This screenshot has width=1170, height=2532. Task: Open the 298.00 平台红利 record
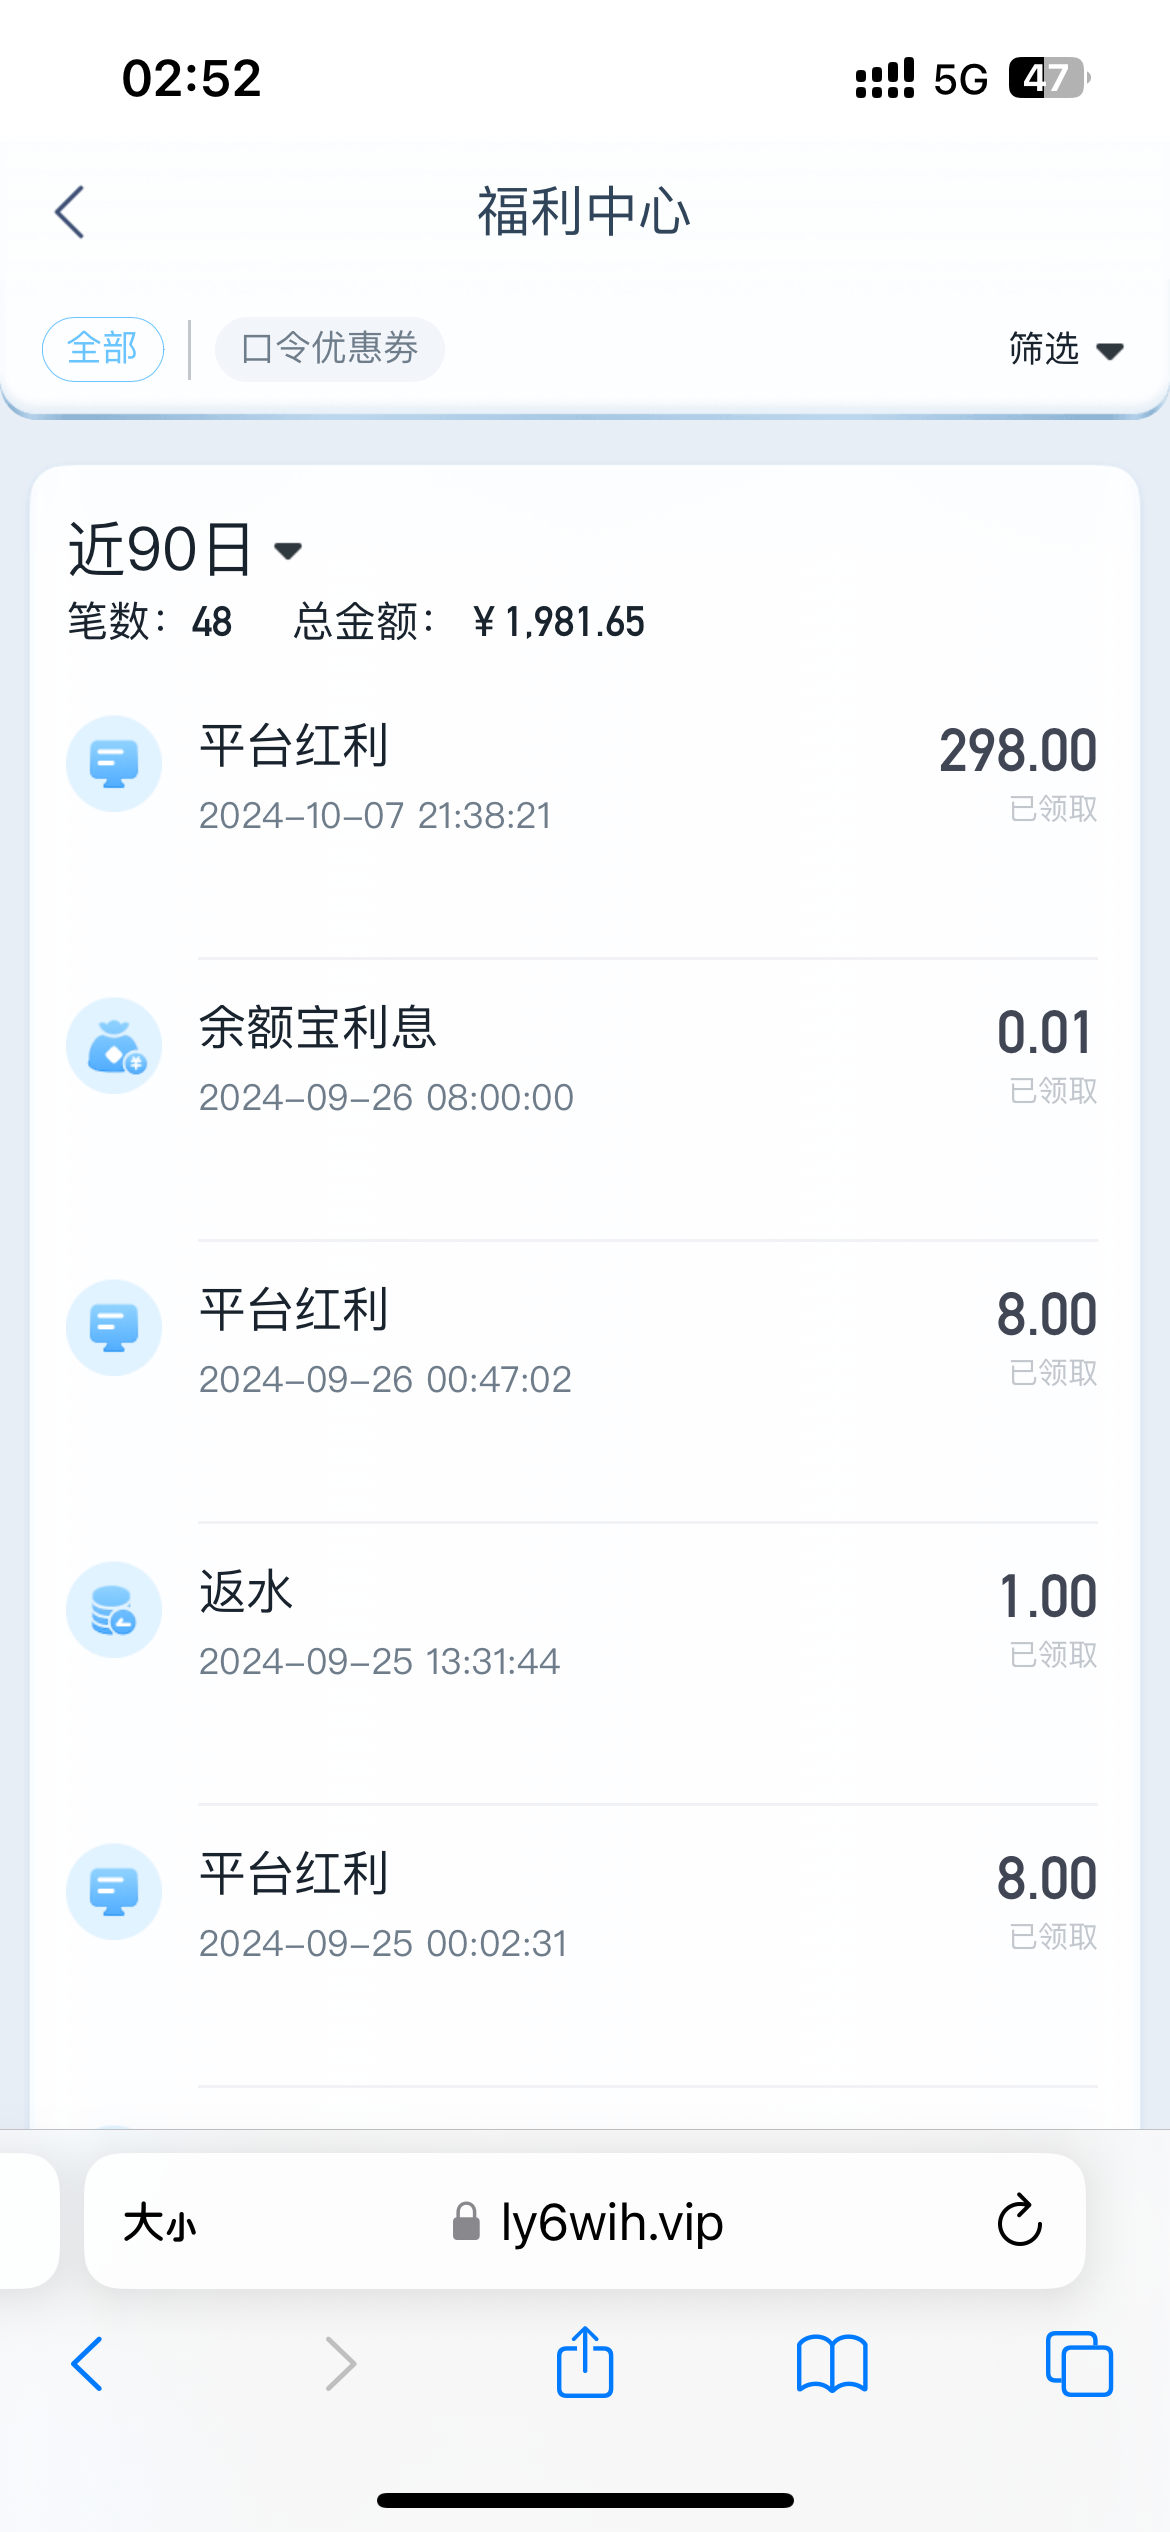[640, 780]
